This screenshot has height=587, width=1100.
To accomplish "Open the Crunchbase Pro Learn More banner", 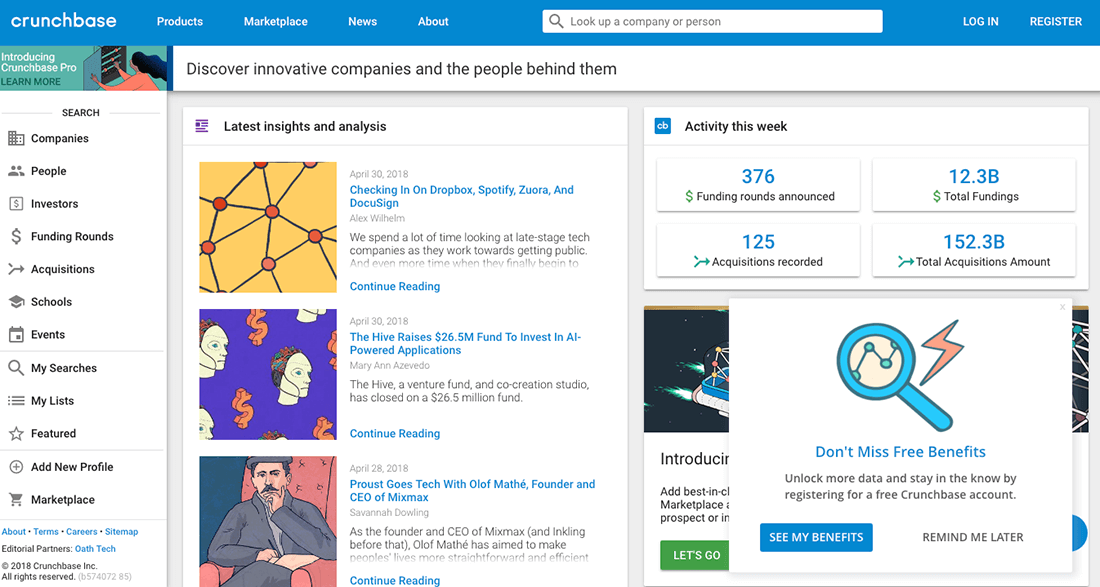I will tap(83, 68).
